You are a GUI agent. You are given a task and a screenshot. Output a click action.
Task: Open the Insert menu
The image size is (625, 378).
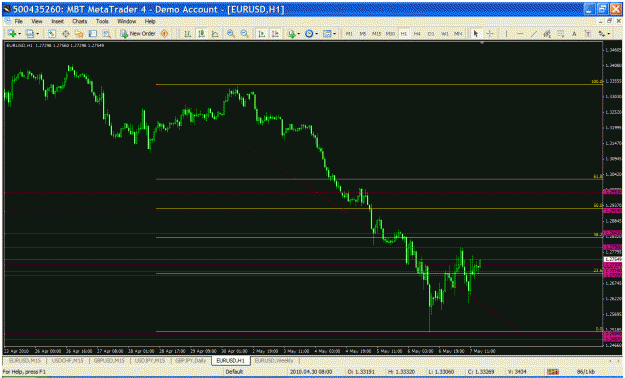point(57,21)
